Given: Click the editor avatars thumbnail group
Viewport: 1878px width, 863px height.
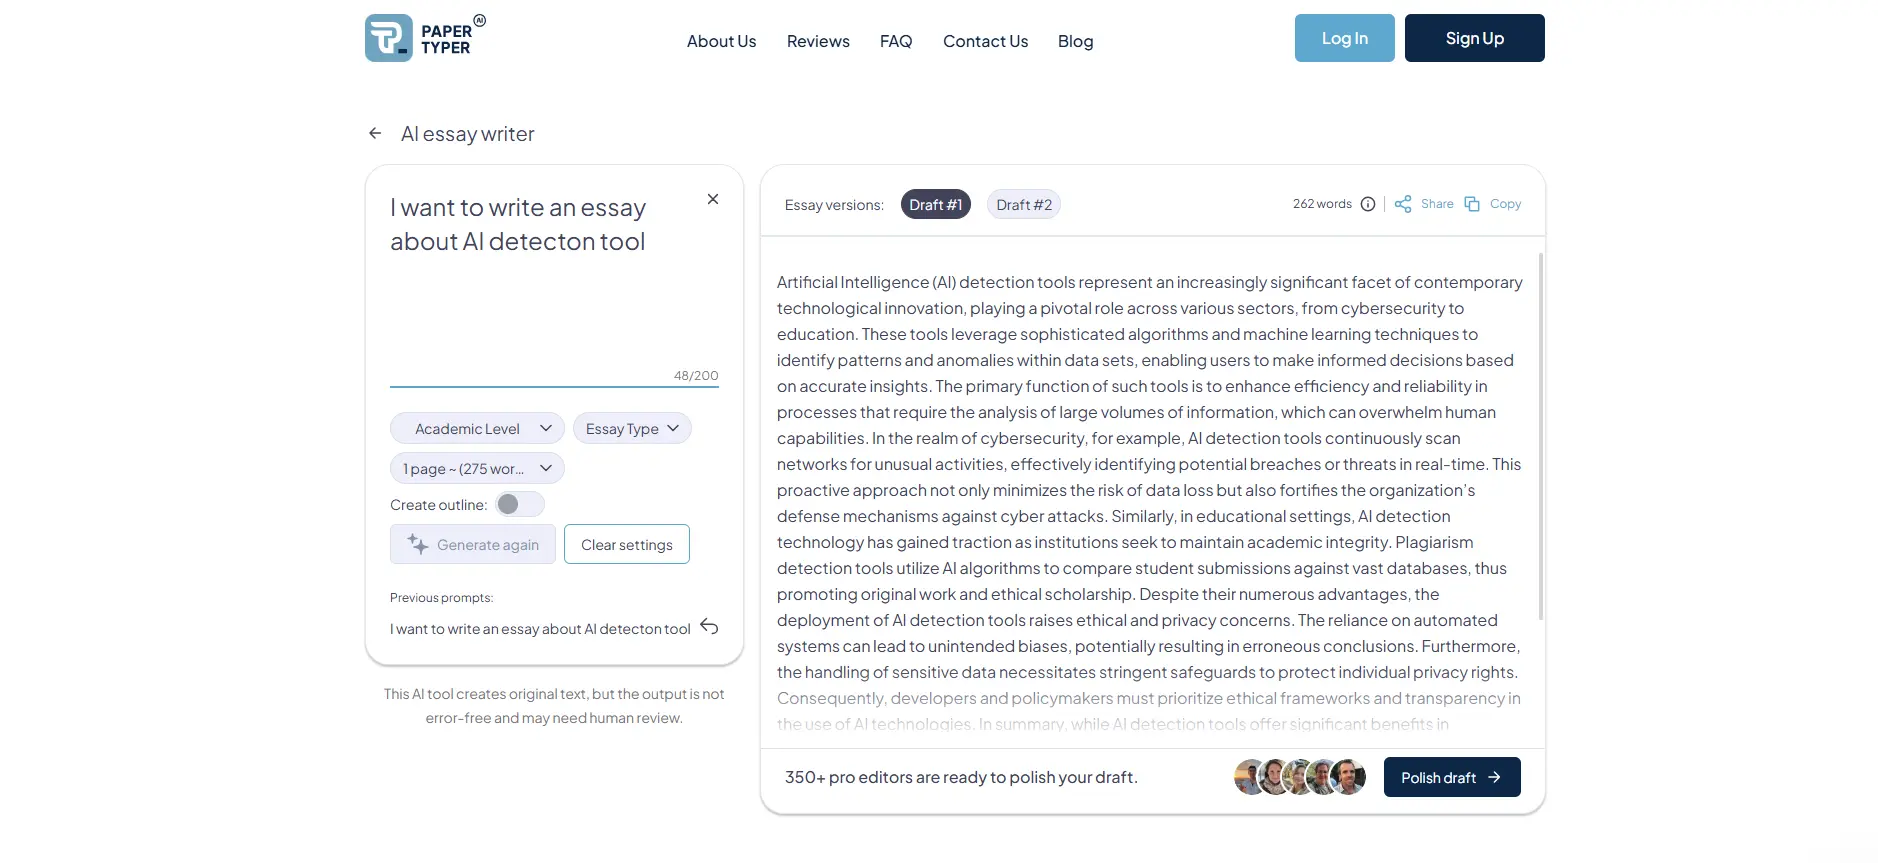Looking at the screenshot, I should (x=1299, y=777).
